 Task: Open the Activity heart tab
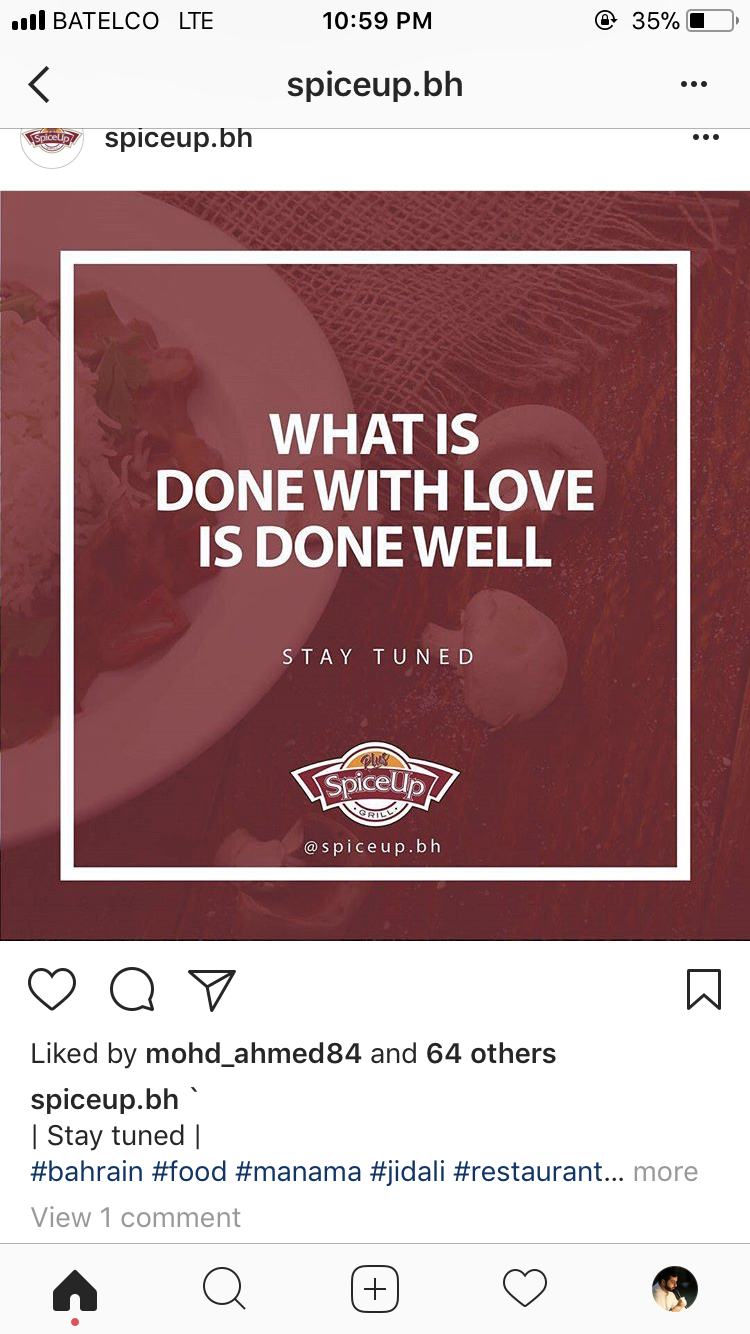[x=525, y=1289]
